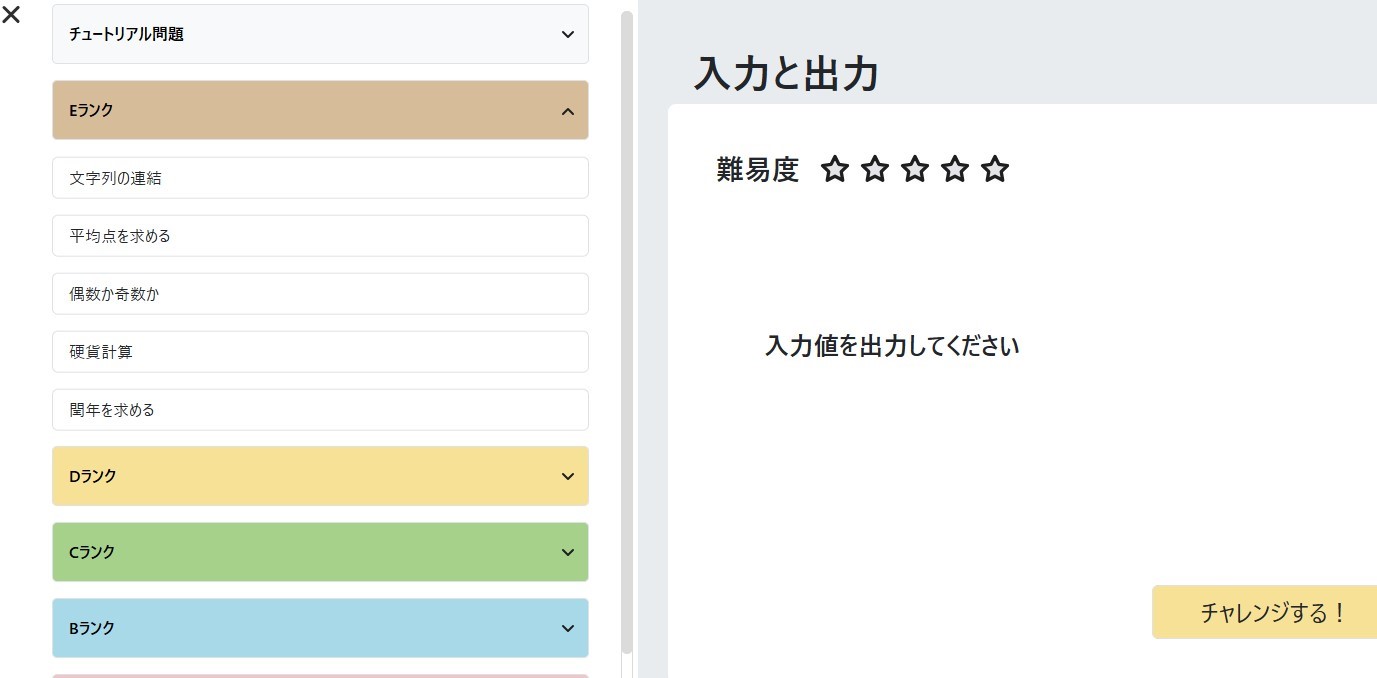Open the 文字列の連結 problem
This screenshot has width=1377, height=678.
pyautogui.click(x=320, y=178)
